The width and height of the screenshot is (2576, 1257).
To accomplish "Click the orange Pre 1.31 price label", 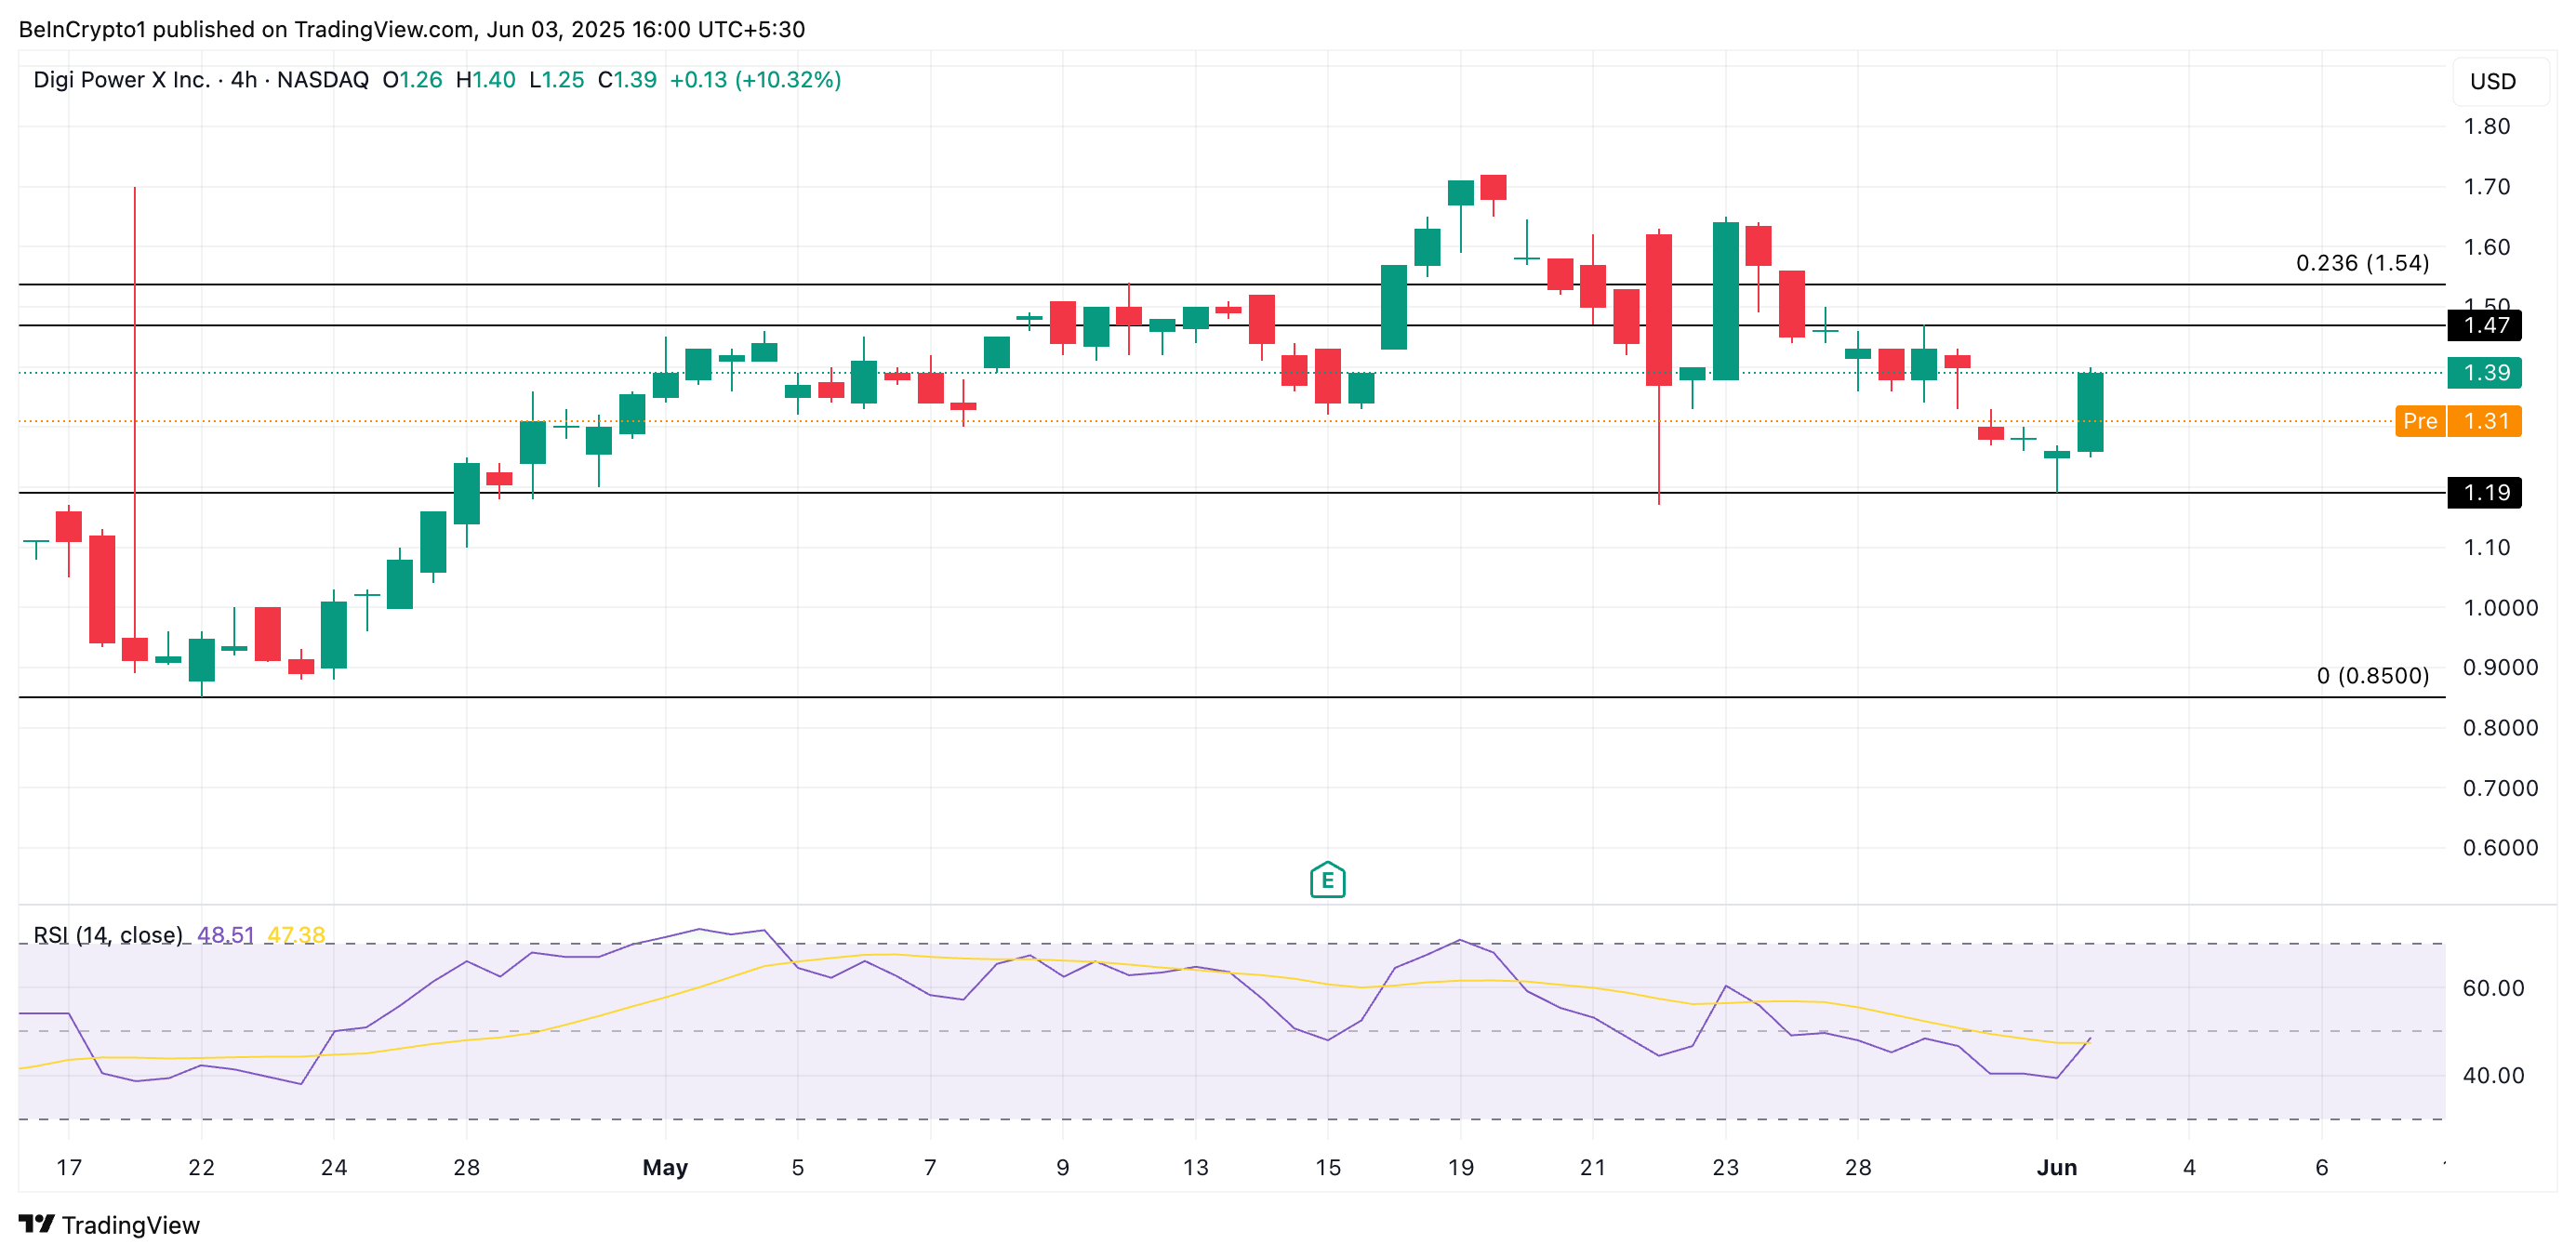I will 2458,421.
